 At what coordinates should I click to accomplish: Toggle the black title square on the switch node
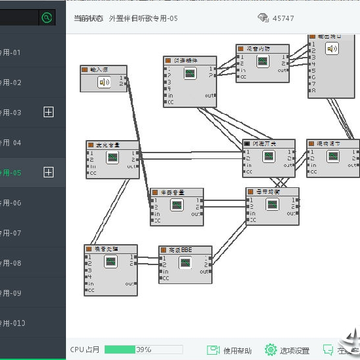pyautogui.click(x=247, y=144)
